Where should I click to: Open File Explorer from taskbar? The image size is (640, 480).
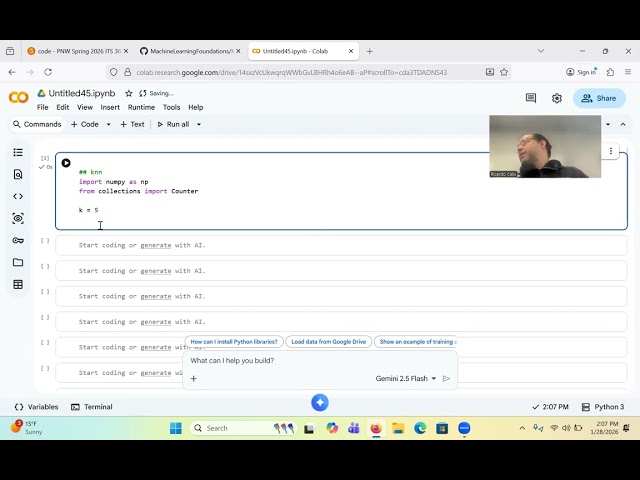398,428
